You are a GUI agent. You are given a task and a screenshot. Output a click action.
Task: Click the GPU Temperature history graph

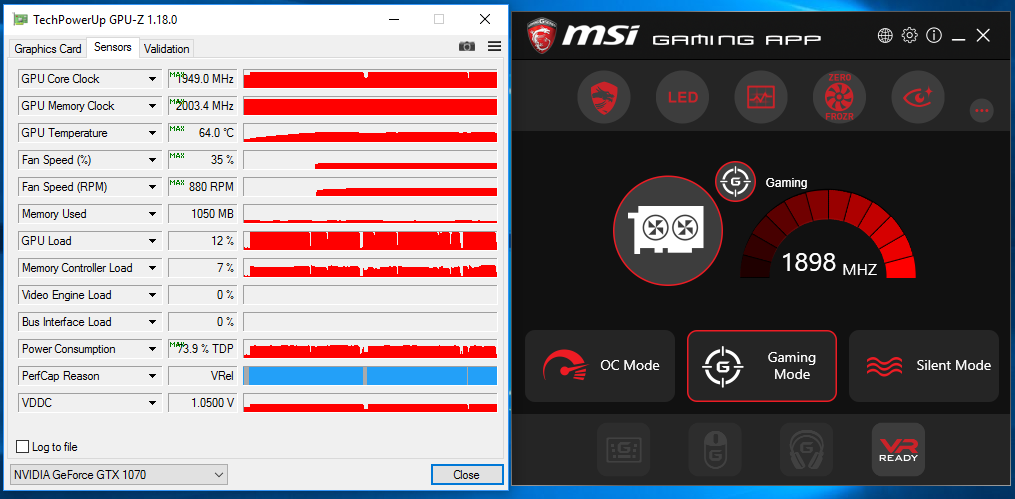coord(370,133)
